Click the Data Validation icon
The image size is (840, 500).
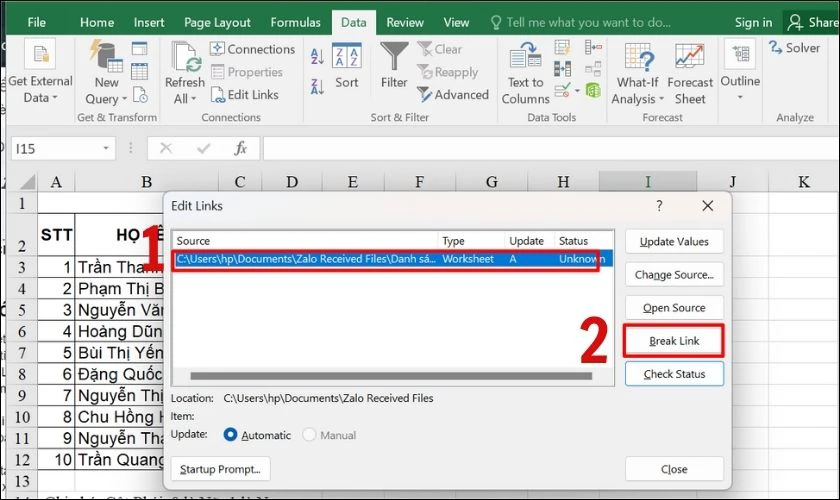[562, 91]
